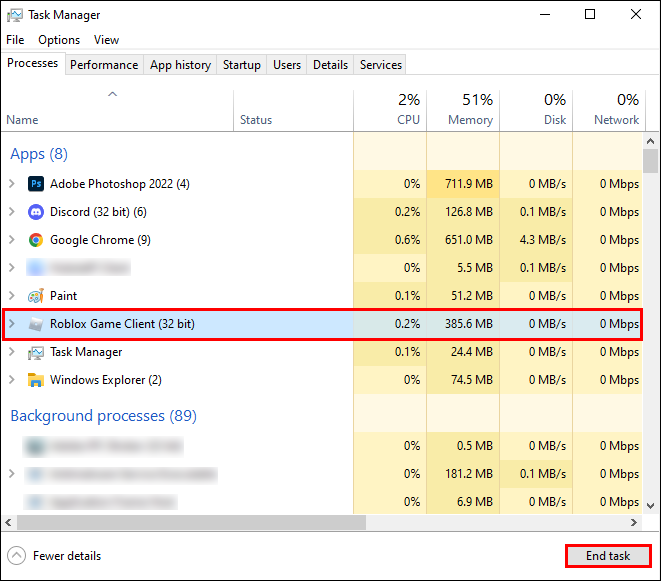Click Background processes (89) heading

(103, 416)
